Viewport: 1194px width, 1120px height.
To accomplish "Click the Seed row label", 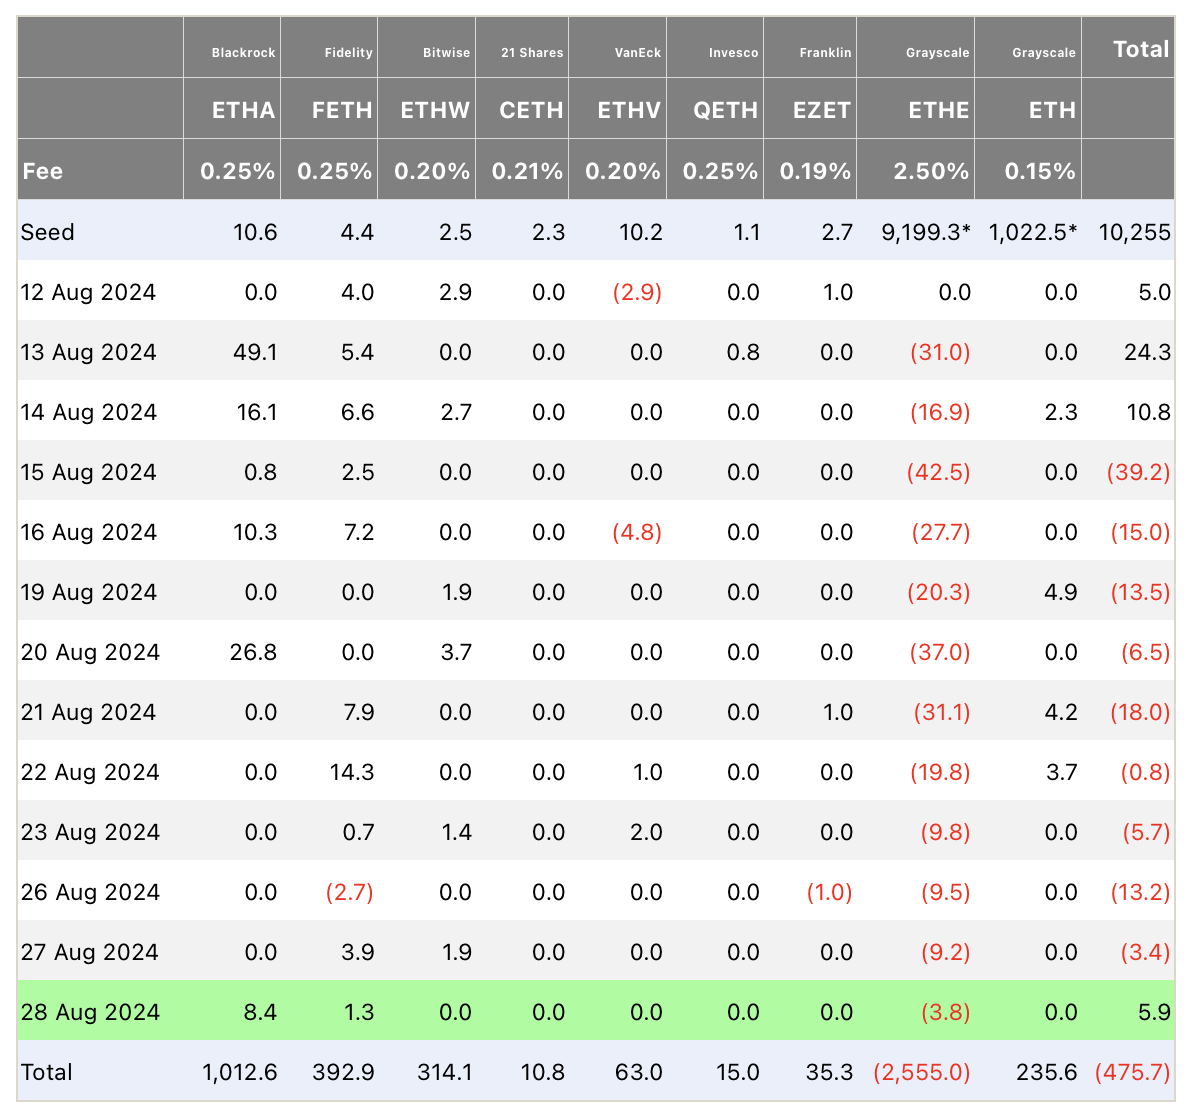I will coord(47,232).
